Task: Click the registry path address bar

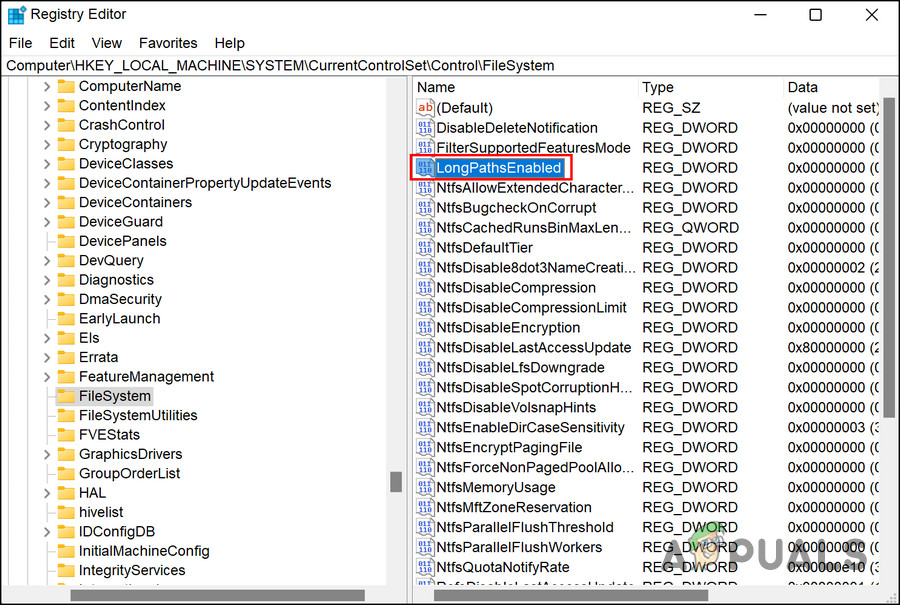Action: coord(450,65)
